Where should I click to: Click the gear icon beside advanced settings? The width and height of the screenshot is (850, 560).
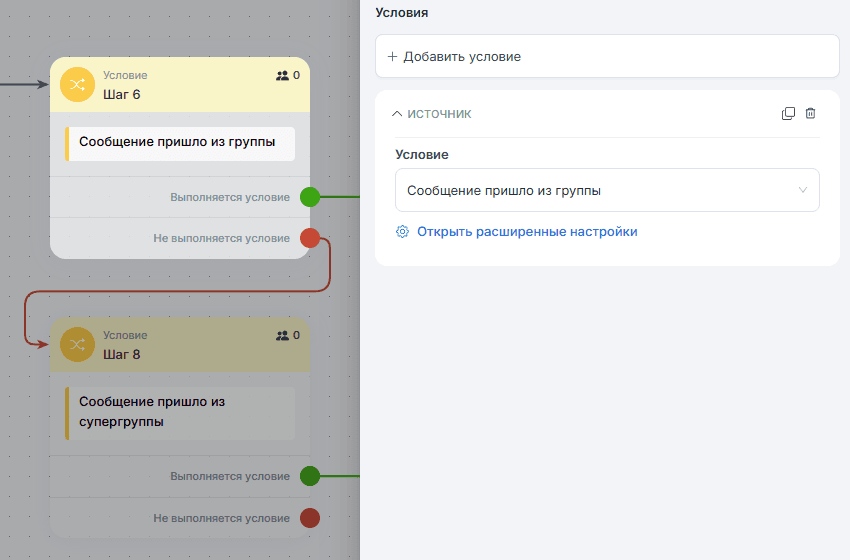pyautogui.click(x=402, y=231)
